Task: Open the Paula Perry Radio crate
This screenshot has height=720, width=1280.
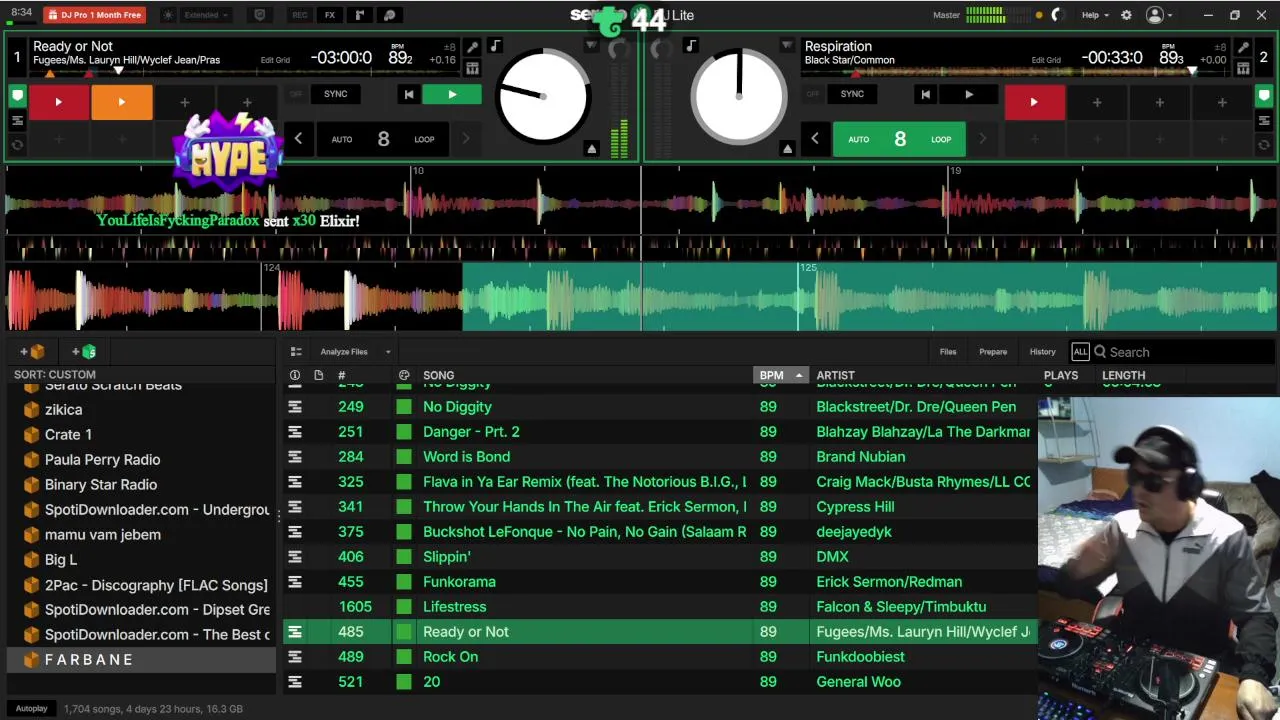Action: point(102,459)
